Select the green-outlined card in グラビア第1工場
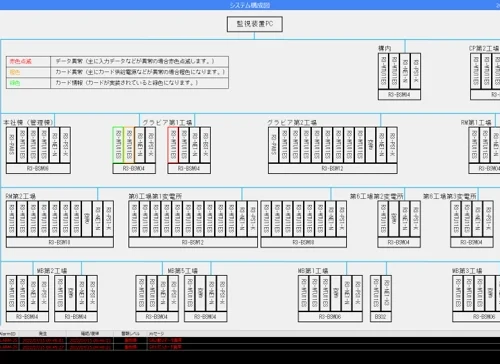 pyautogui.click(x=118, y=145)
